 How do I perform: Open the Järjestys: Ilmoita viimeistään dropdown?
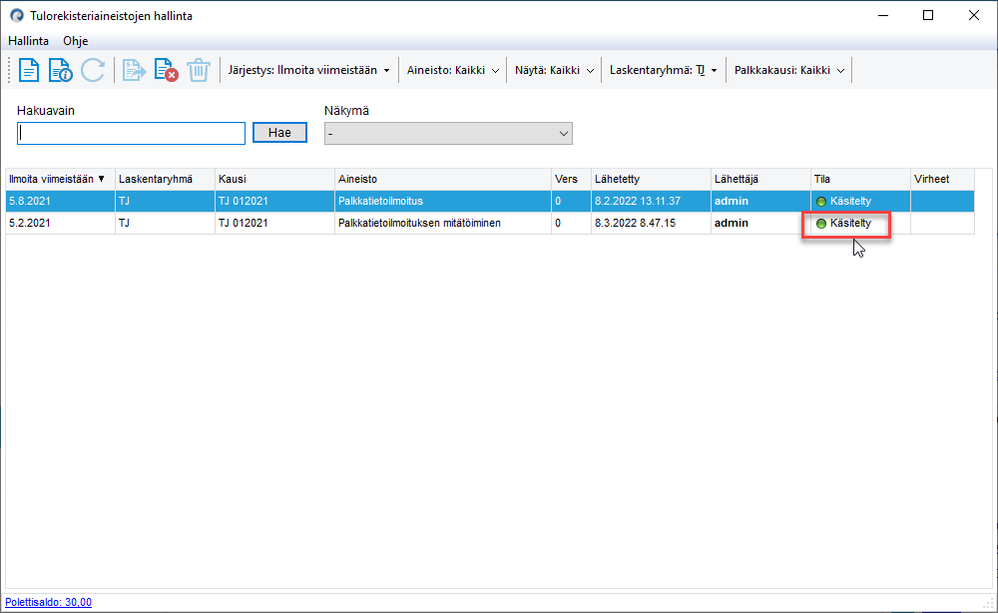click(x=309, y=70)
